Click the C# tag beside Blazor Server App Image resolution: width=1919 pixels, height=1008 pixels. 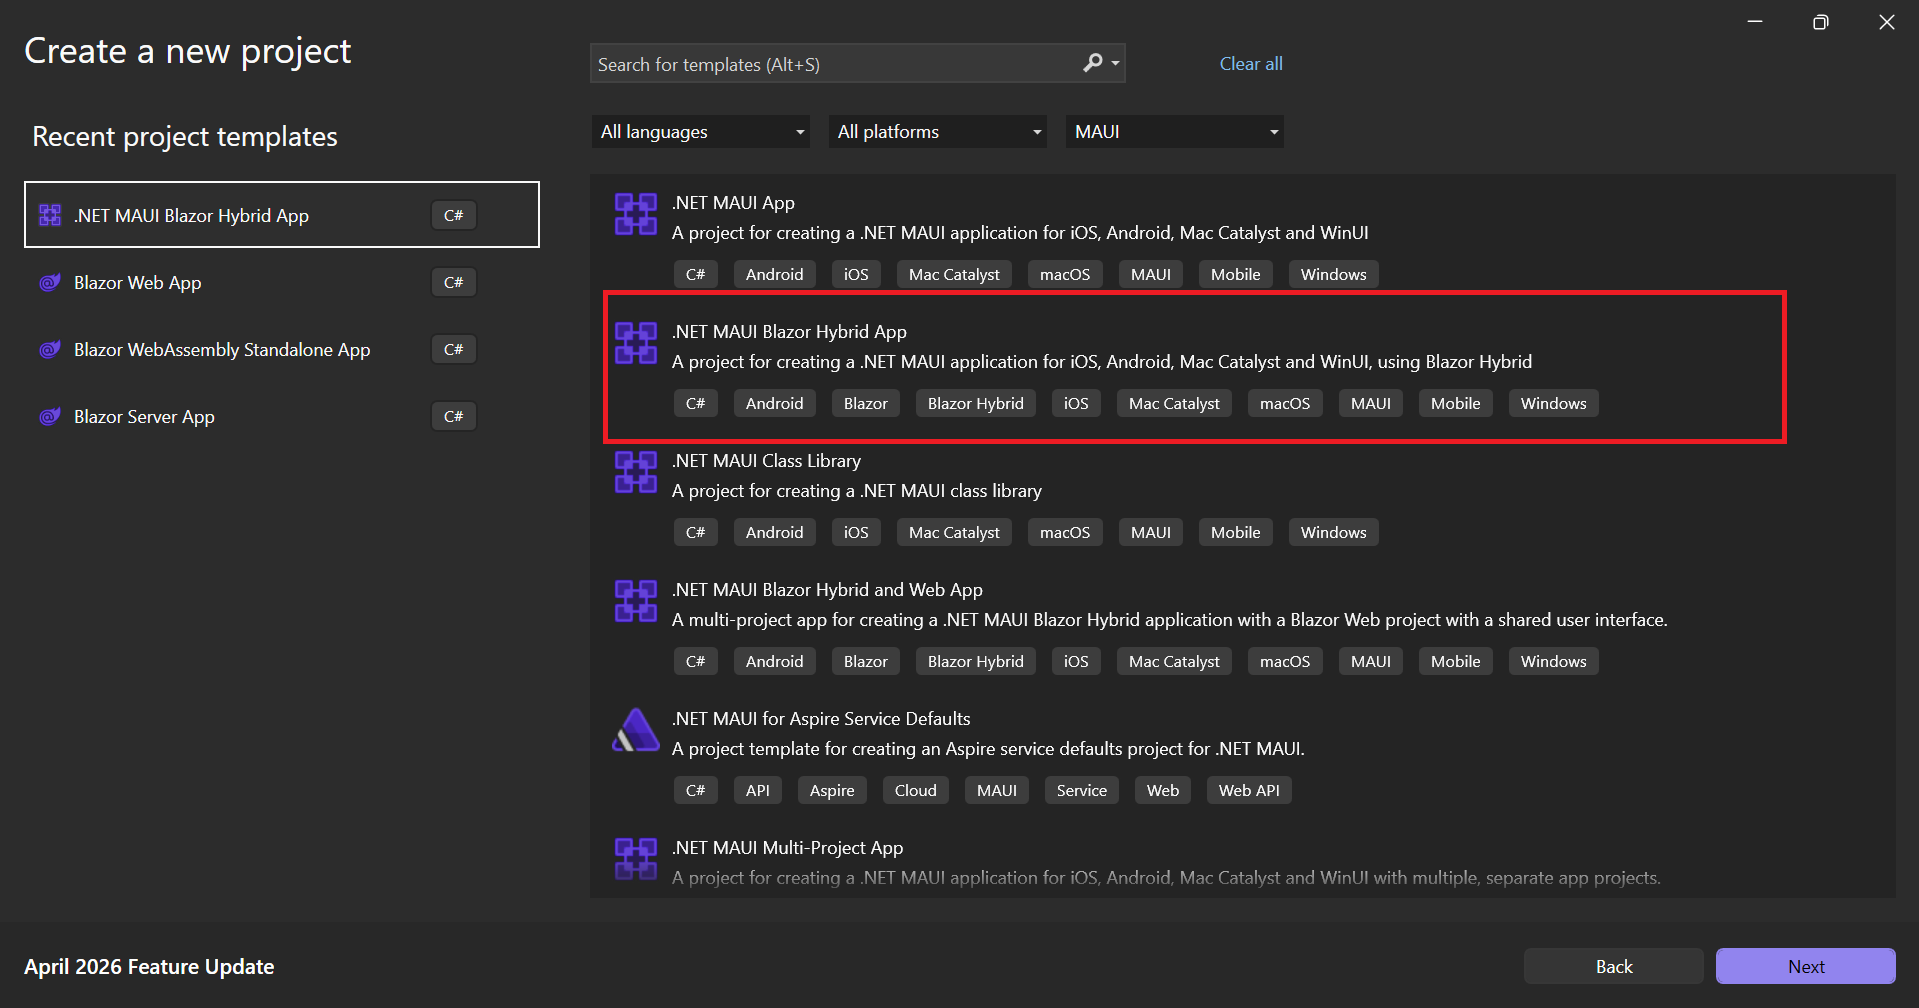point(454,416)
